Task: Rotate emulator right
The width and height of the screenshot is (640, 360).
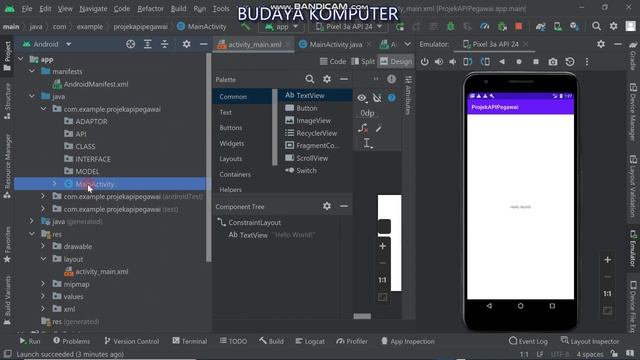Action: click(x=485, y=62)
